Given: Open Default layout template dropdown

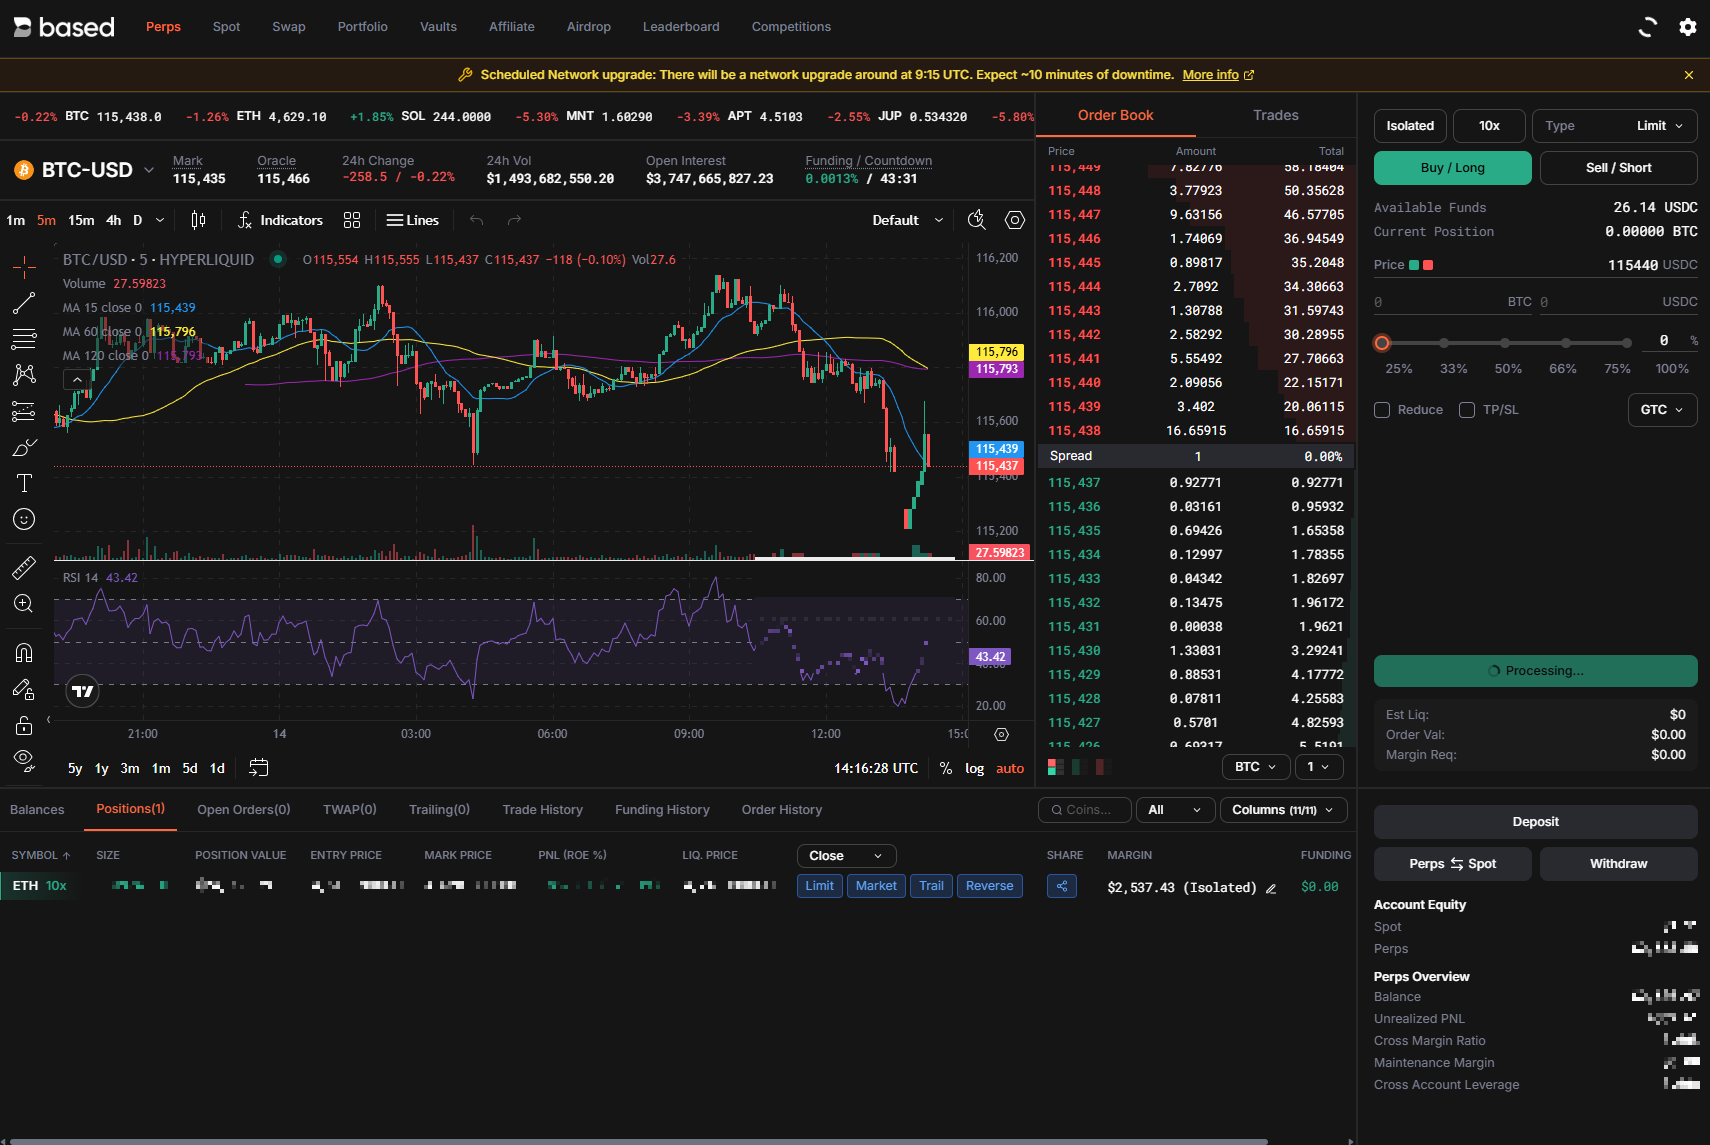Looking at the screenshot, I should 907,220.
